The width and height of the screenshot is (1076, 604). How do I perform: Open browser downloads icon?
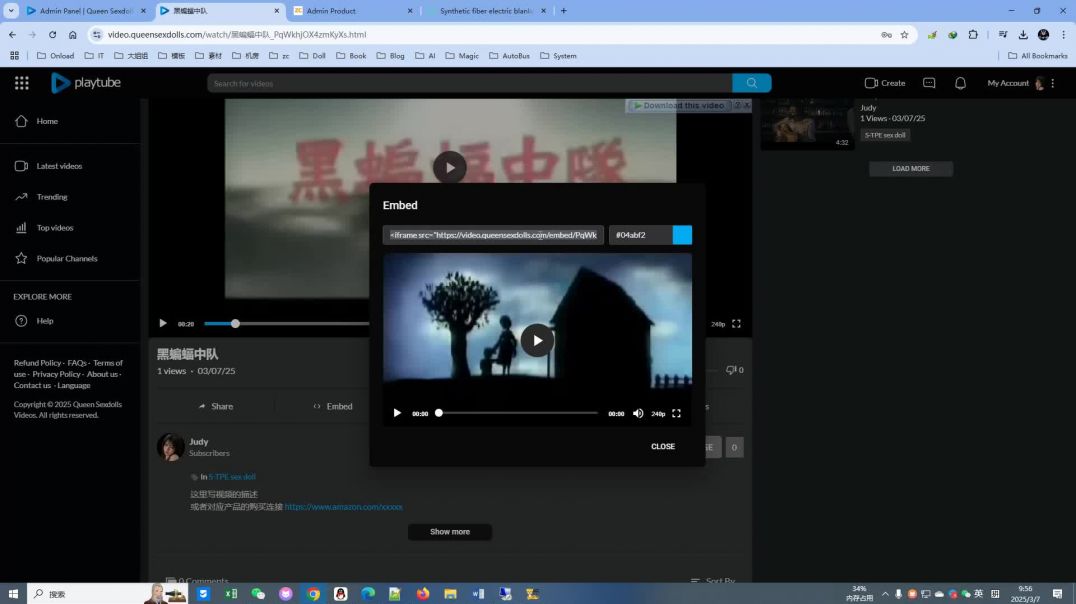1022,34
